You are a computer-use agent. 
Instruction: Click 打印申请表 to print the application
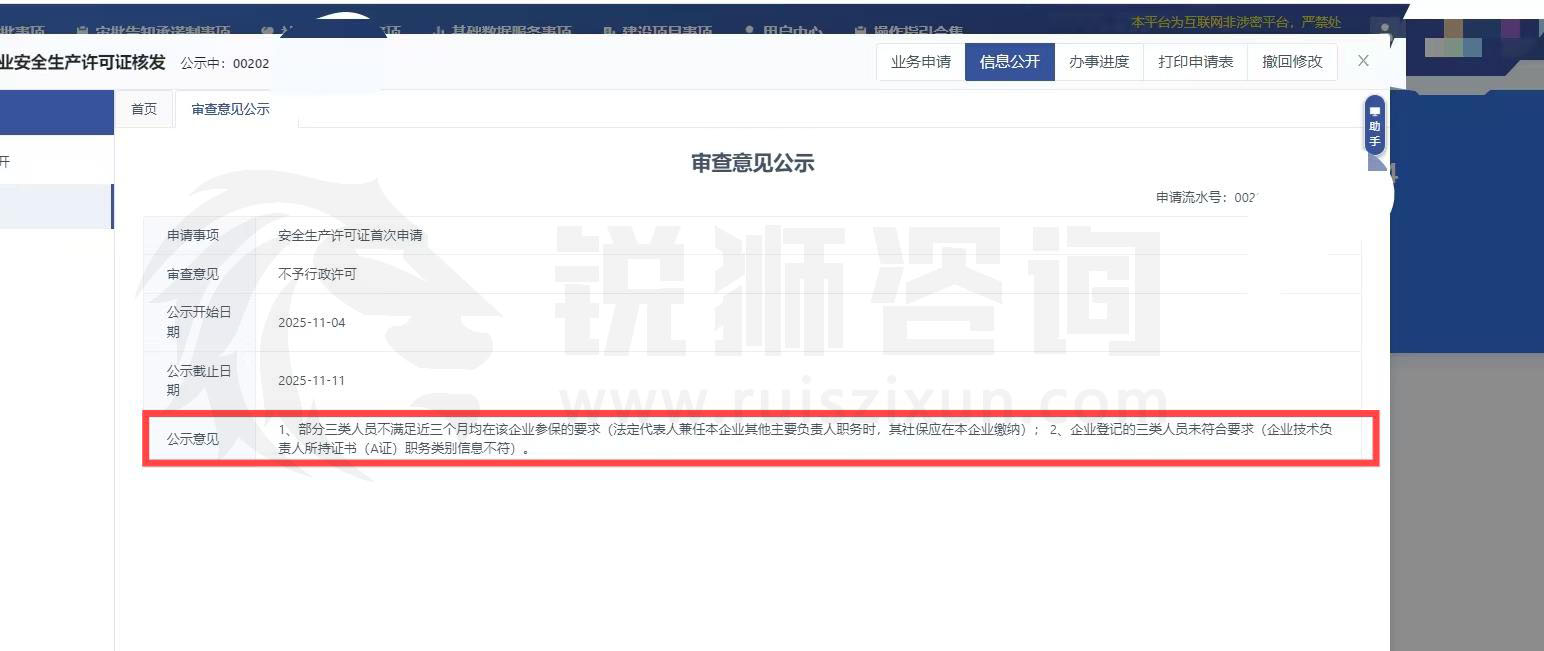tap(1195, 62)
